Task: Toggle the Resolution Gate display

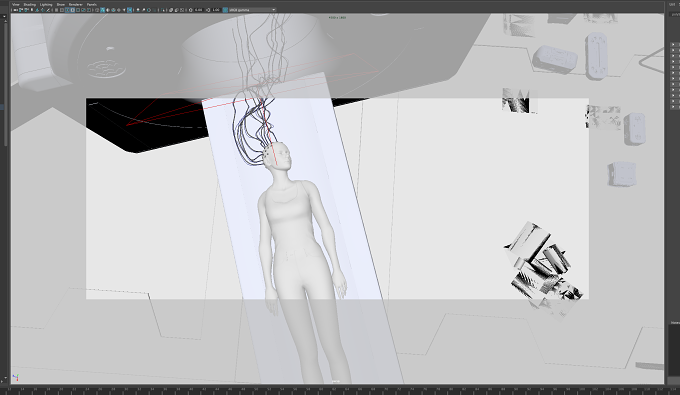Action: pos(67,10)
